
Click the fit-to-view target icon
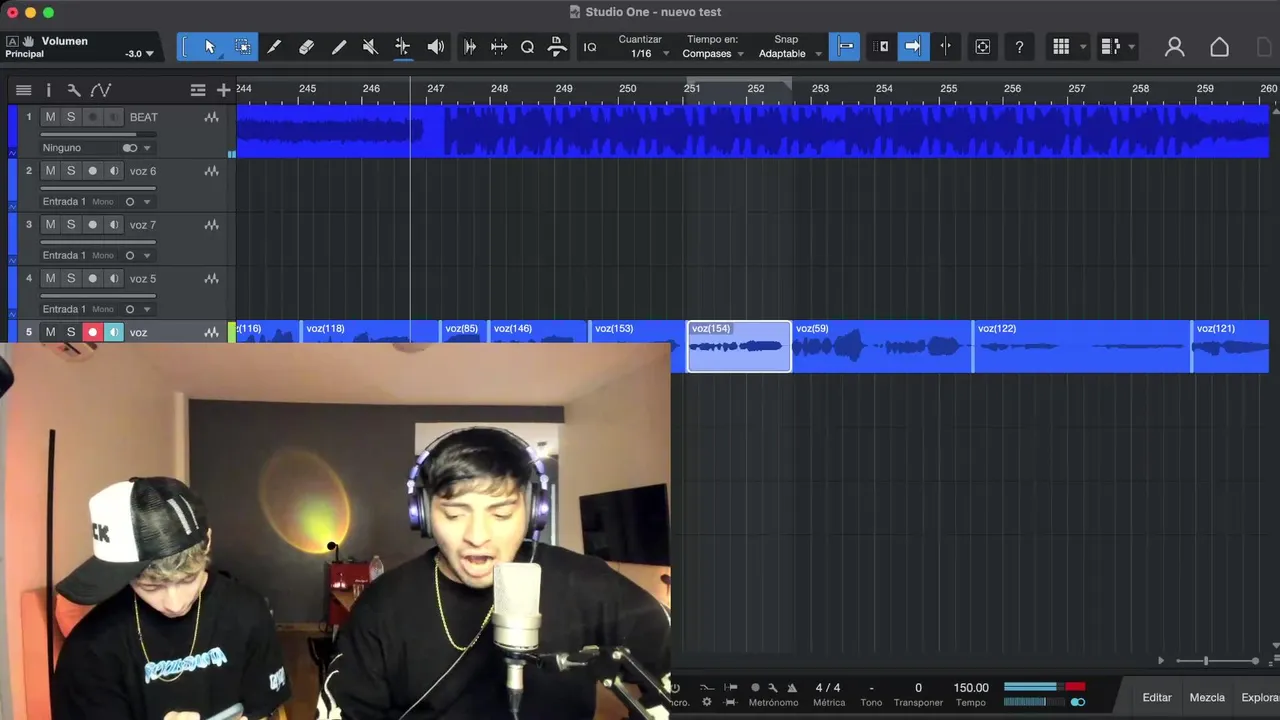pos(983,47)
